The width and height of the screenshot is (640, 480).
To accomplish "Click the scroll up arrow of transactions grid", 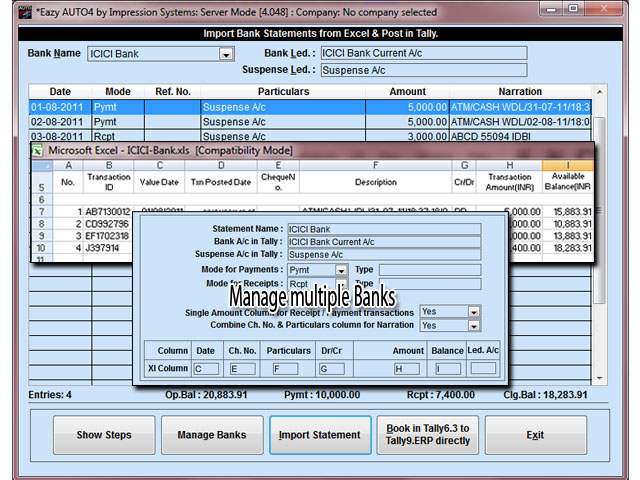I will click(x=599, y=92).
